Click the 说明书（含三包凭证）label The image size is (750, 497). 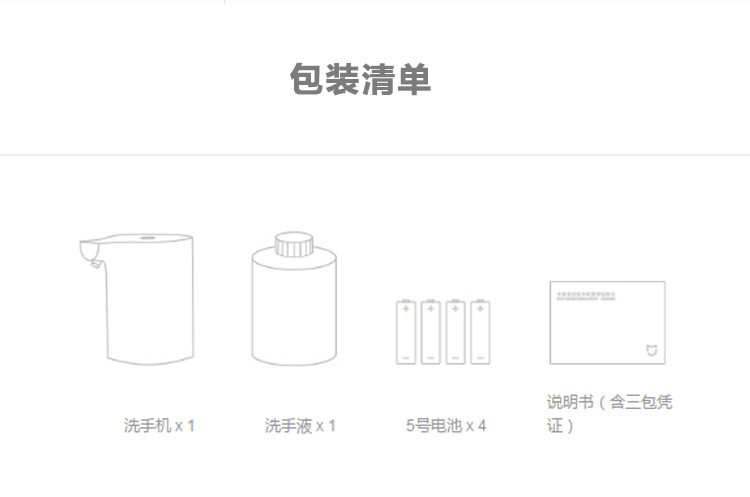609,413
